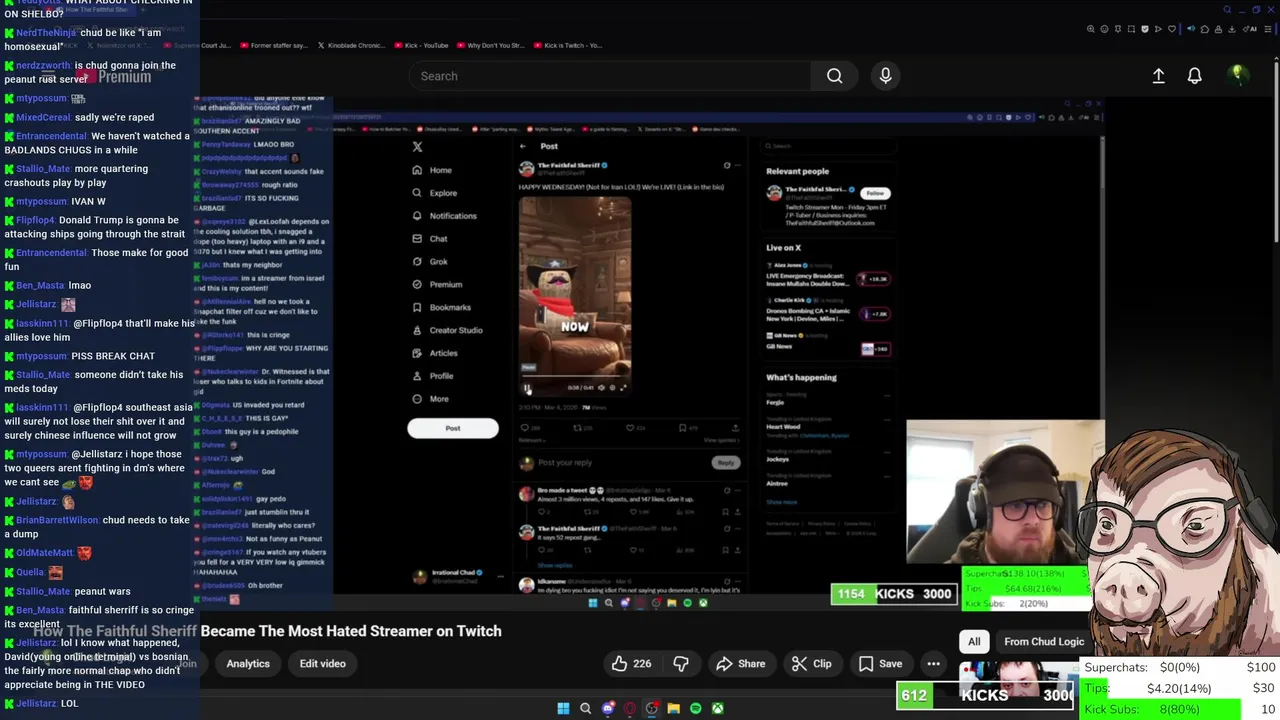Save the YouTube video to playlist
Image resolution: width=1280 pixels, height=720 pixels.
pyautogui.click(x=880, y=664)
